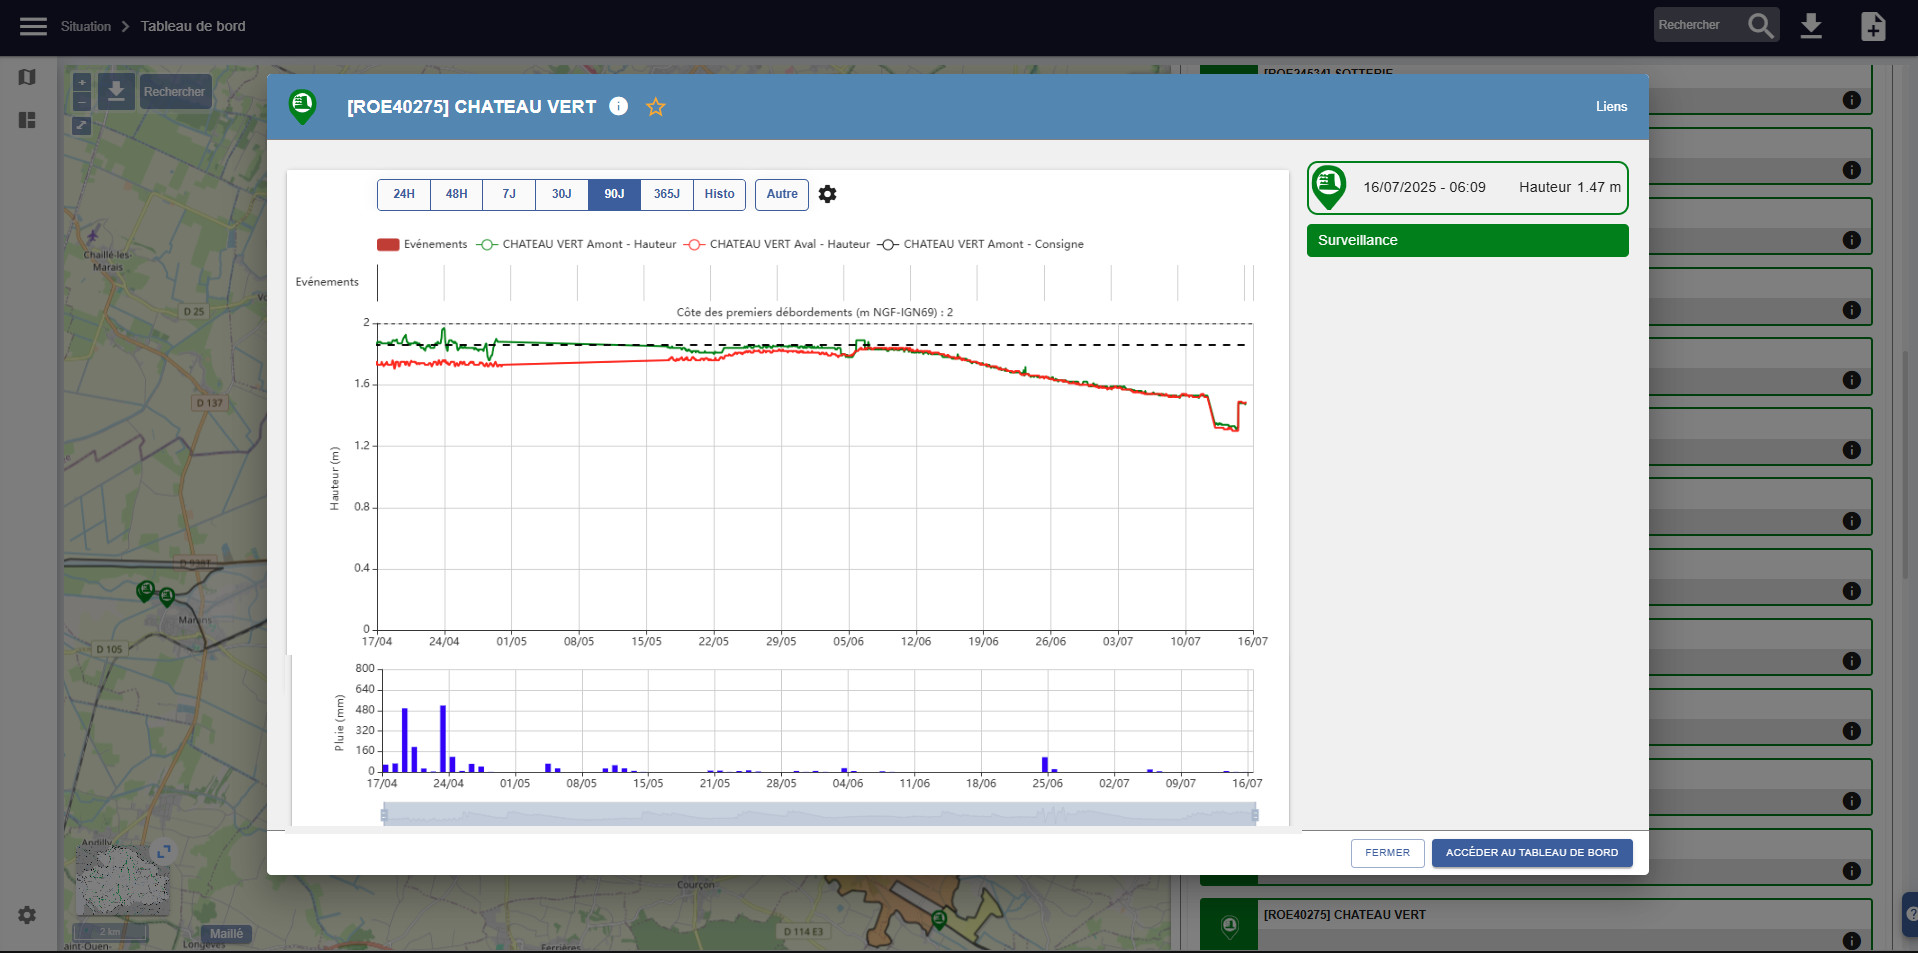Show station info icon next to CHATEAU VERT title
Image resolution: width=1918 pixels, height=953 pixels.
(x=619, y=106)
